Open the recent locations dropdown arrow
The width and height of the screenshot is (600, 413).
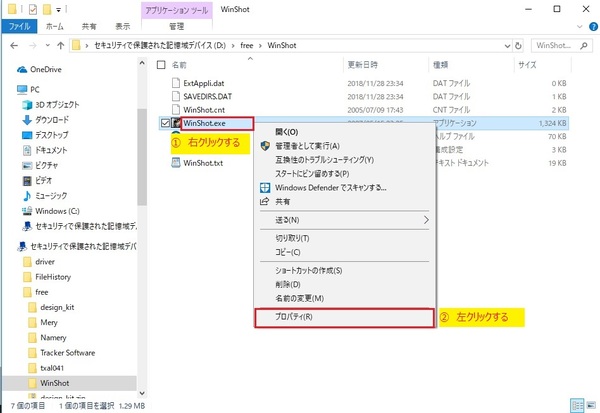[x=47, y=46]
